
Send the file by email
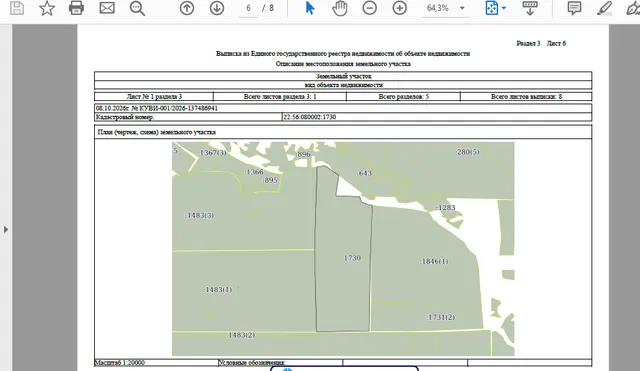(107, 8)
